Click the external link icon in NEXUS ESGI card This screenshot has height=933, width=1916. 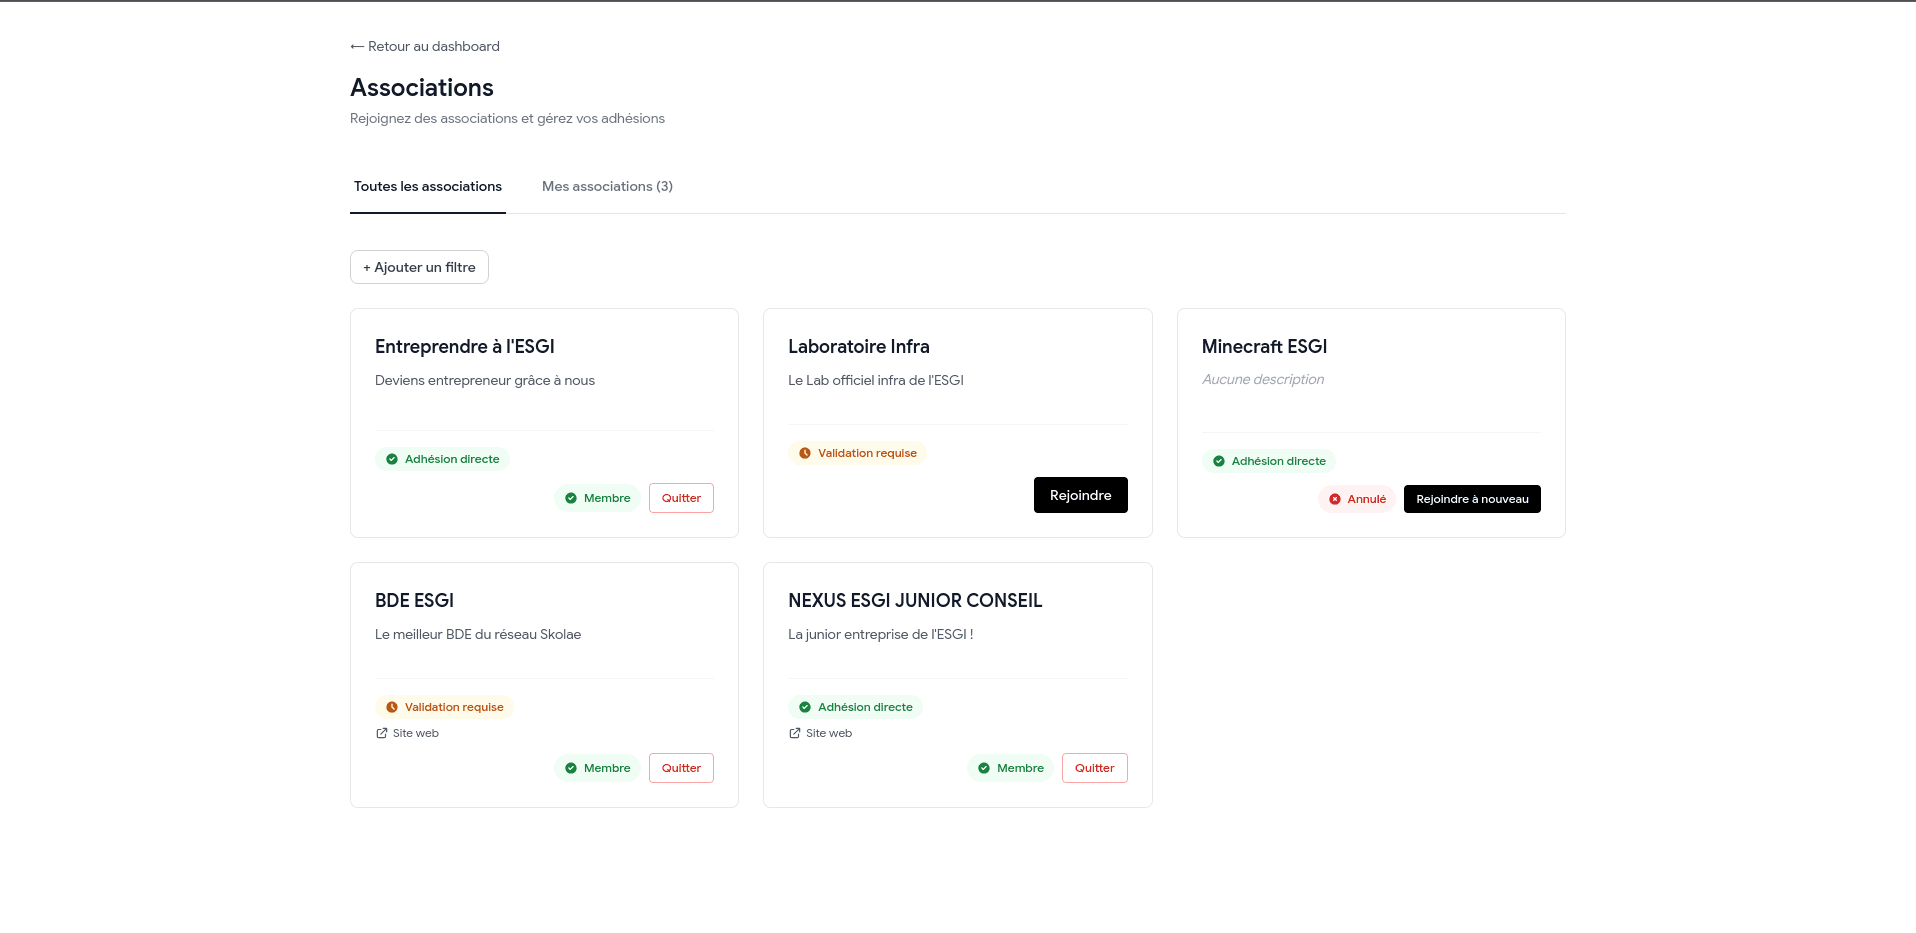point(795,733)
